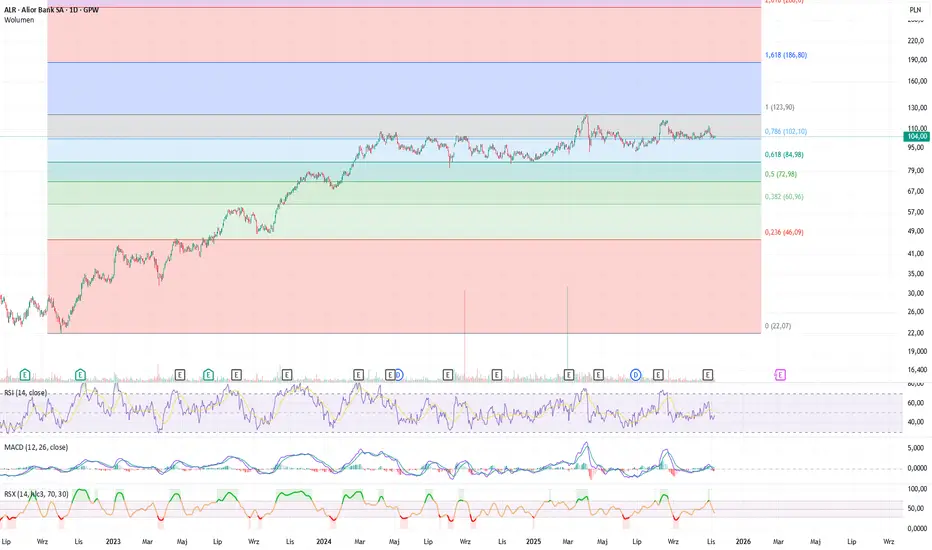The height and width of the screenshot is (550, 932).
Task: Click the E marker between Lip and Wrz 2024
Action: tap(448, 375)
